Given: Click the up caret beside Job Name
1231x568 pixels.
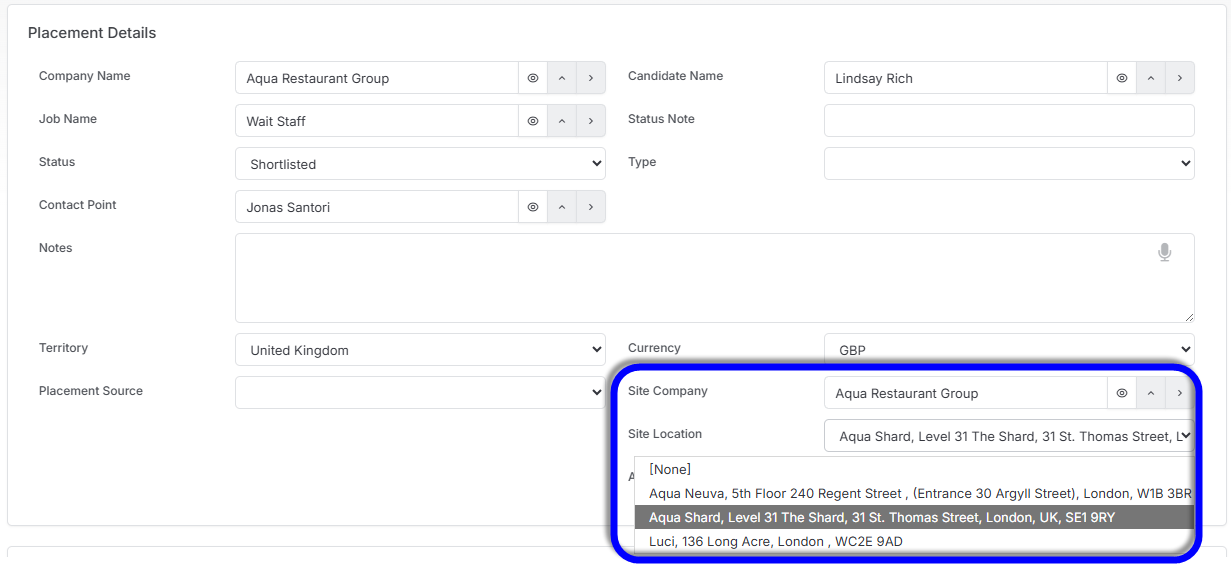Looking at the screenshot, I should [562, 121].
